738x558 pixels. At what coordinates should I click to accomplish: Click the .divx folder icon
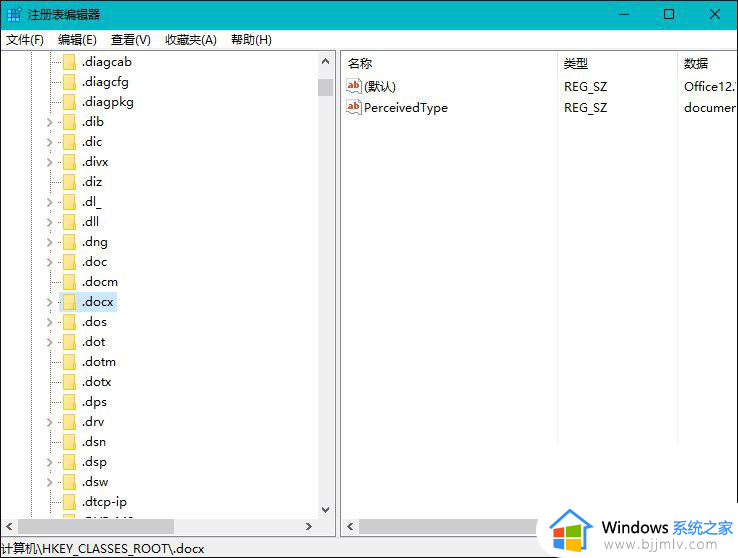(69, 162)
